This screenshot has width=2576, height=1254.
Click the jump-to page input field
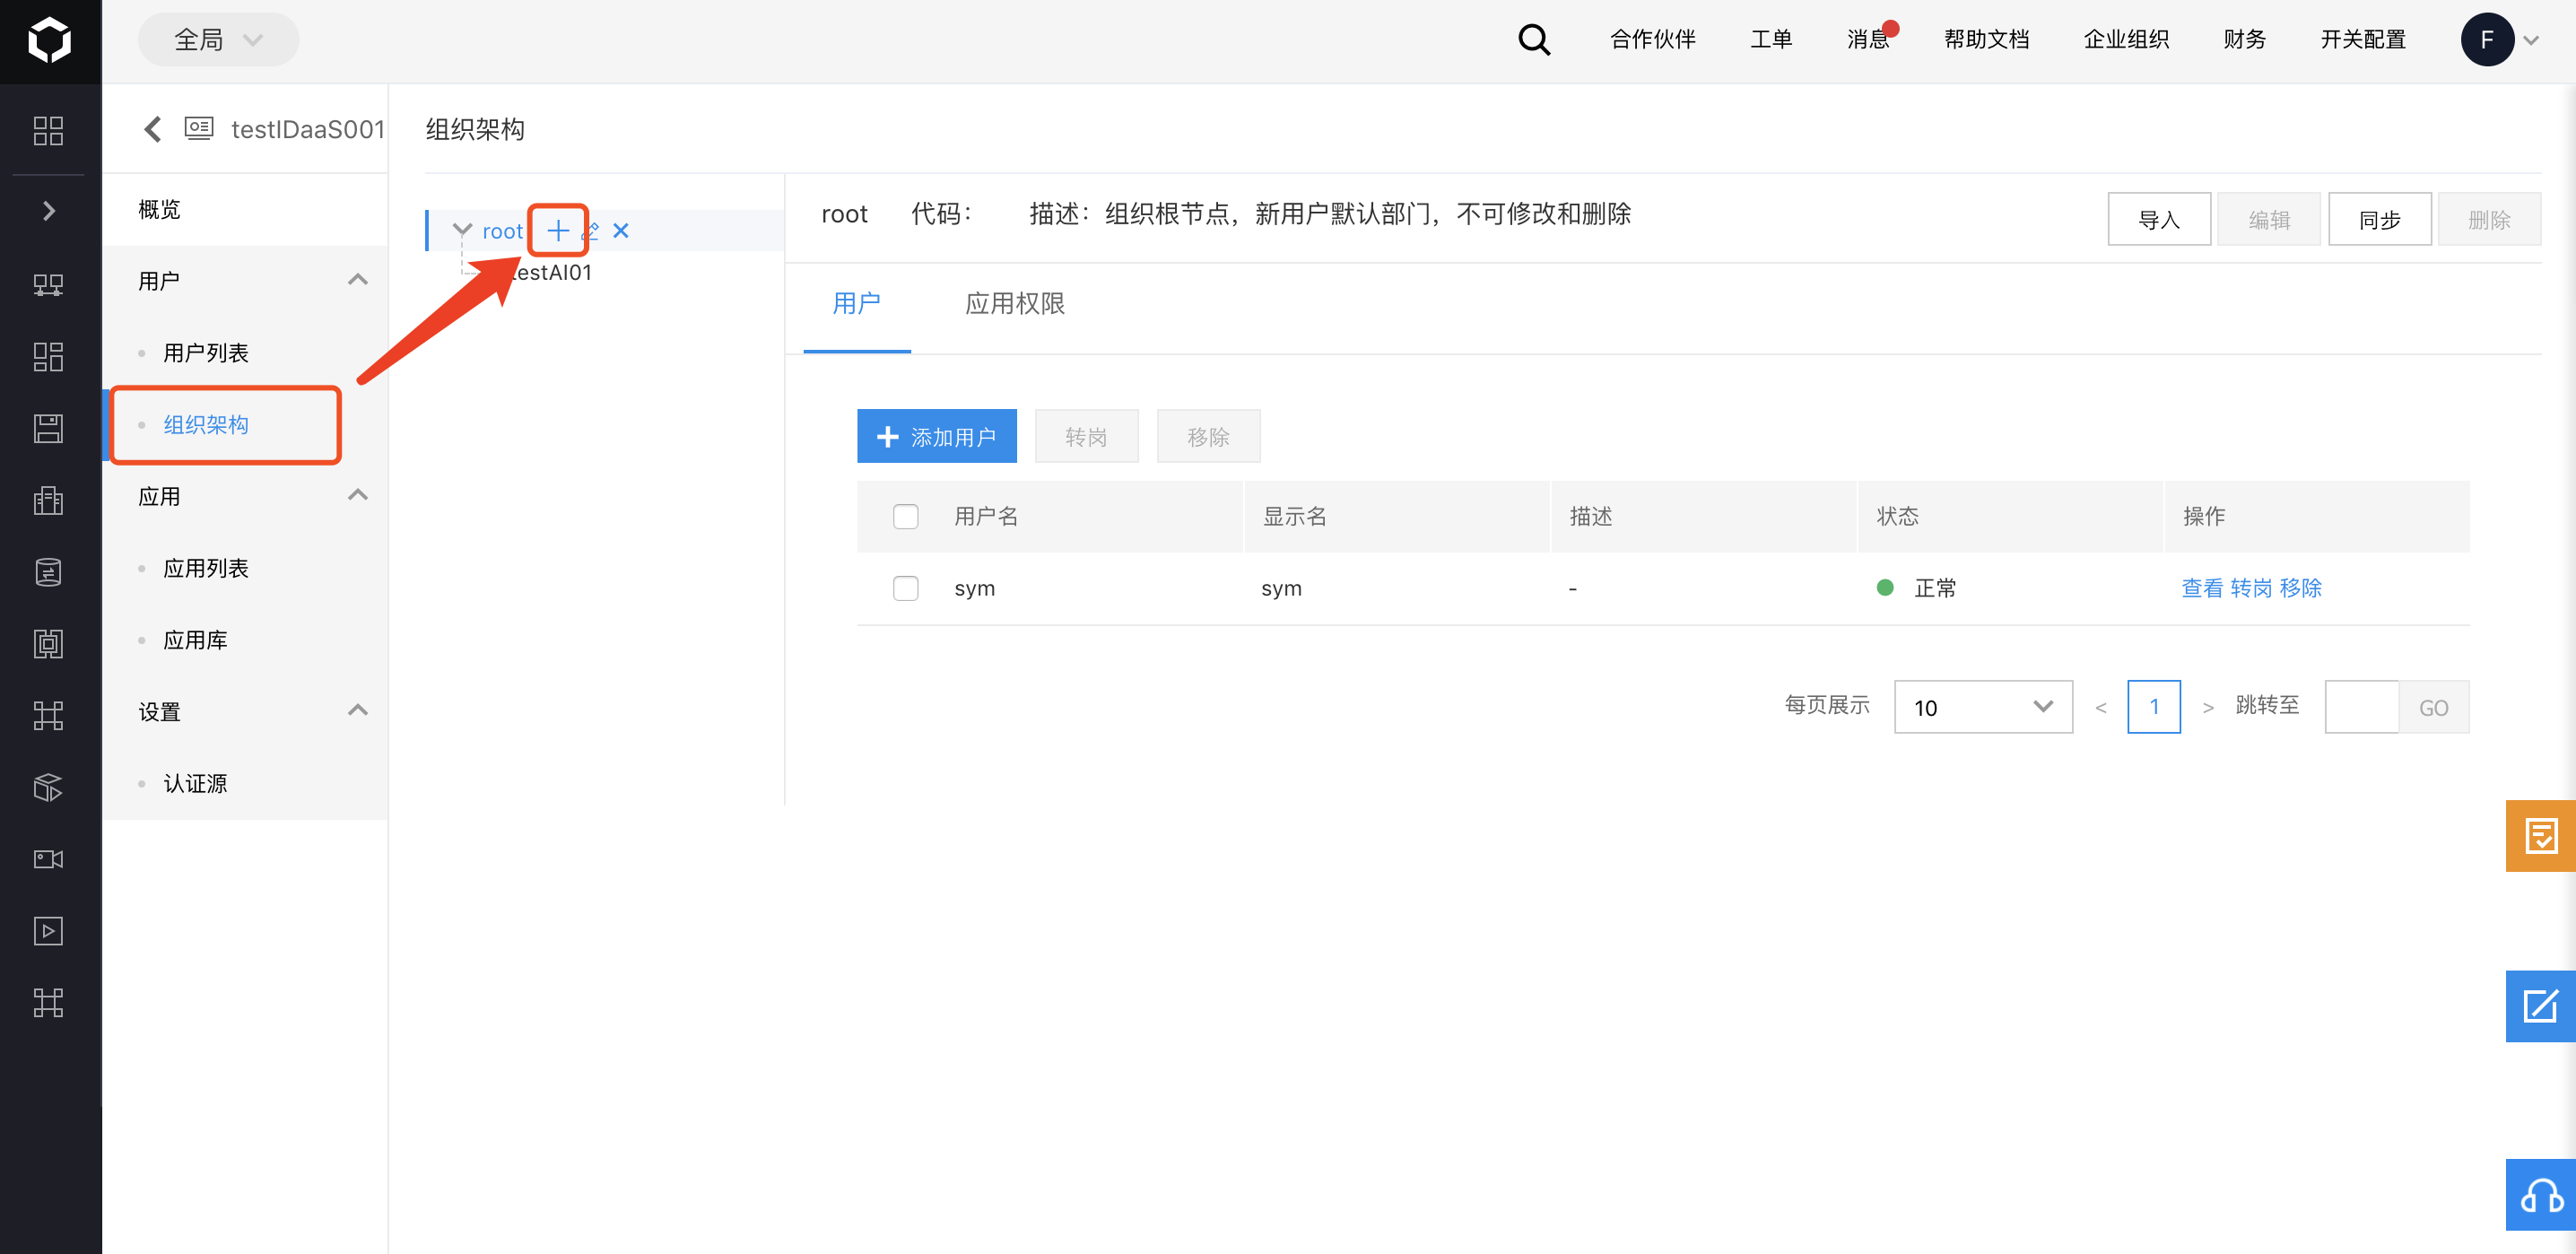pos(2361,707)
